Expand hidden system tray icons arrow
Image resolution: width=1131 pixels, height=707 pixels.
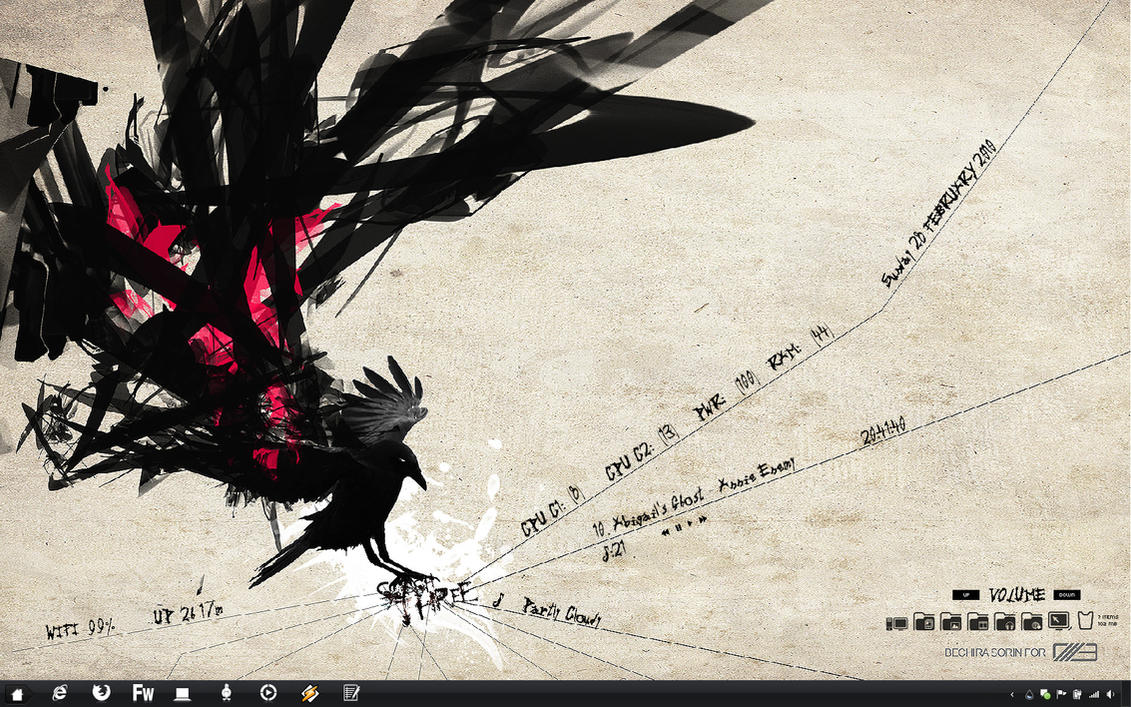[x=1012, y=694]
